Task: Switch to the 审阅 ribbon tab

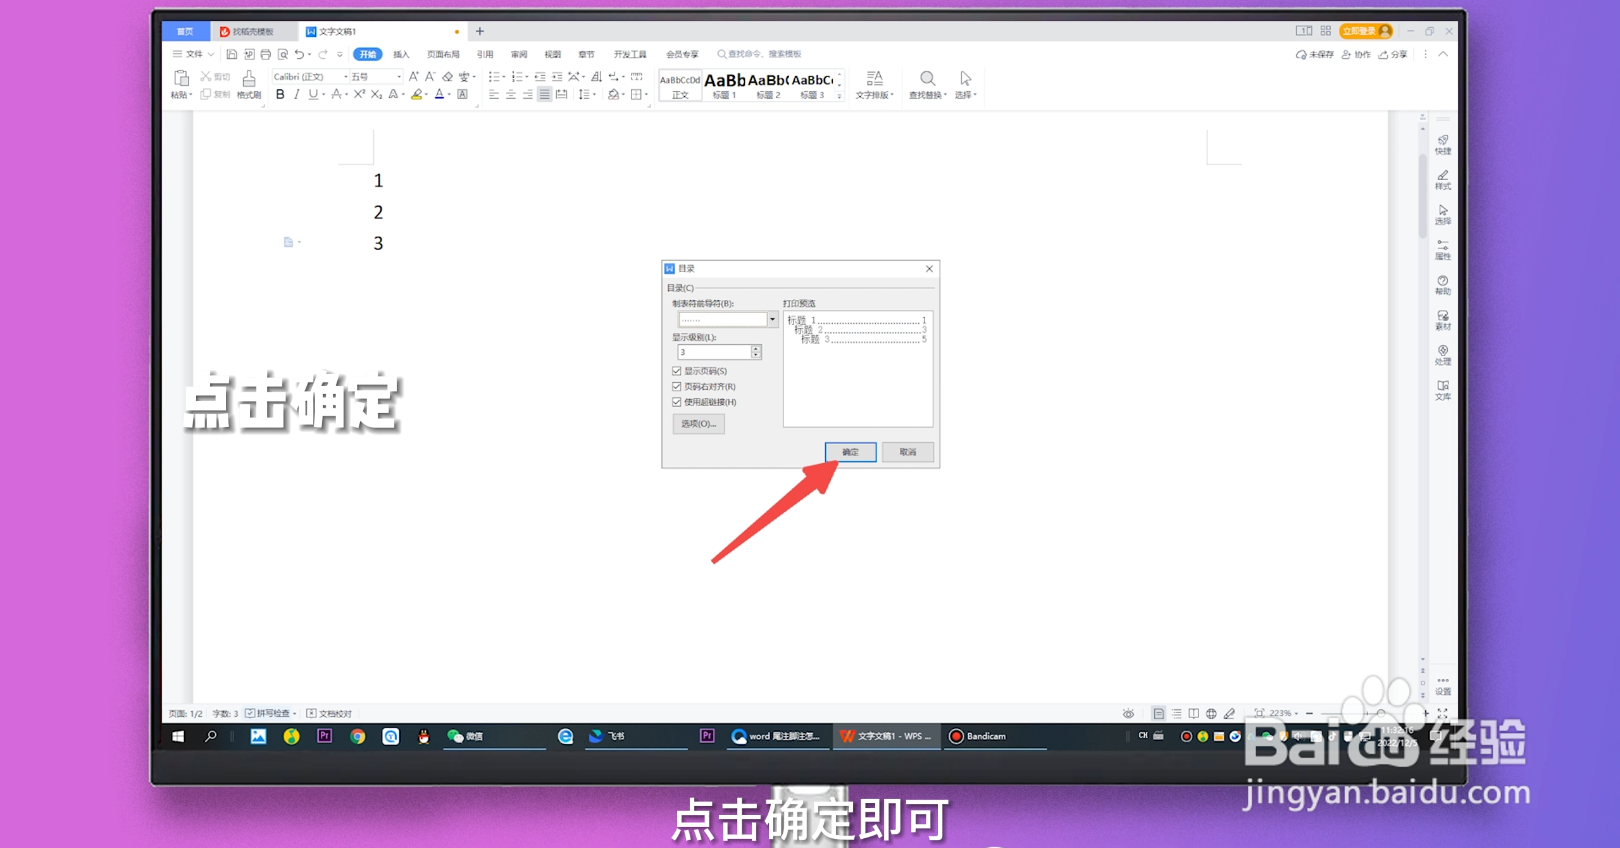Action: click(x=519, y=54)
